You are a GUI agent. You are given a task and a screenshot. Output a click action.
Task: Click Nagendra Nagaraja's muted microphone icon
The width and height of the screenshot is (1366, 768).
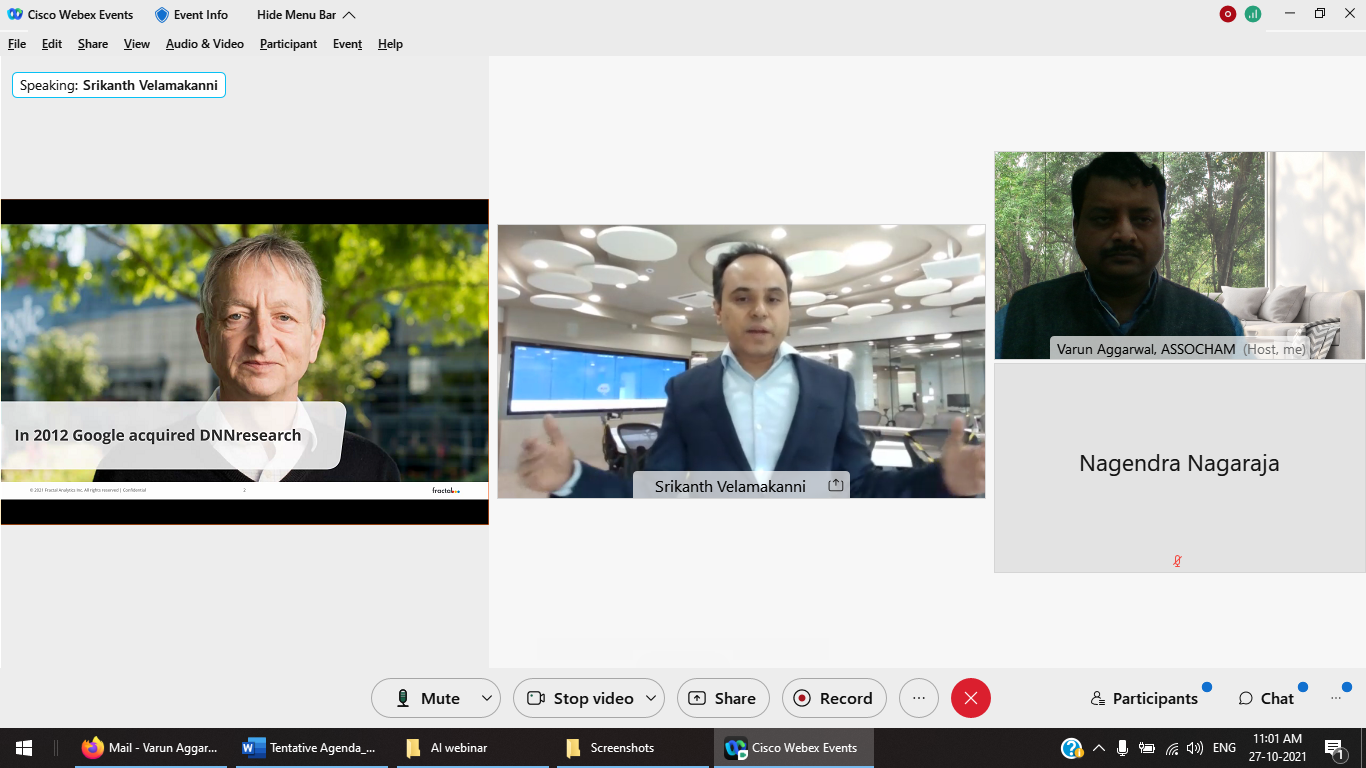[1178, 561]
